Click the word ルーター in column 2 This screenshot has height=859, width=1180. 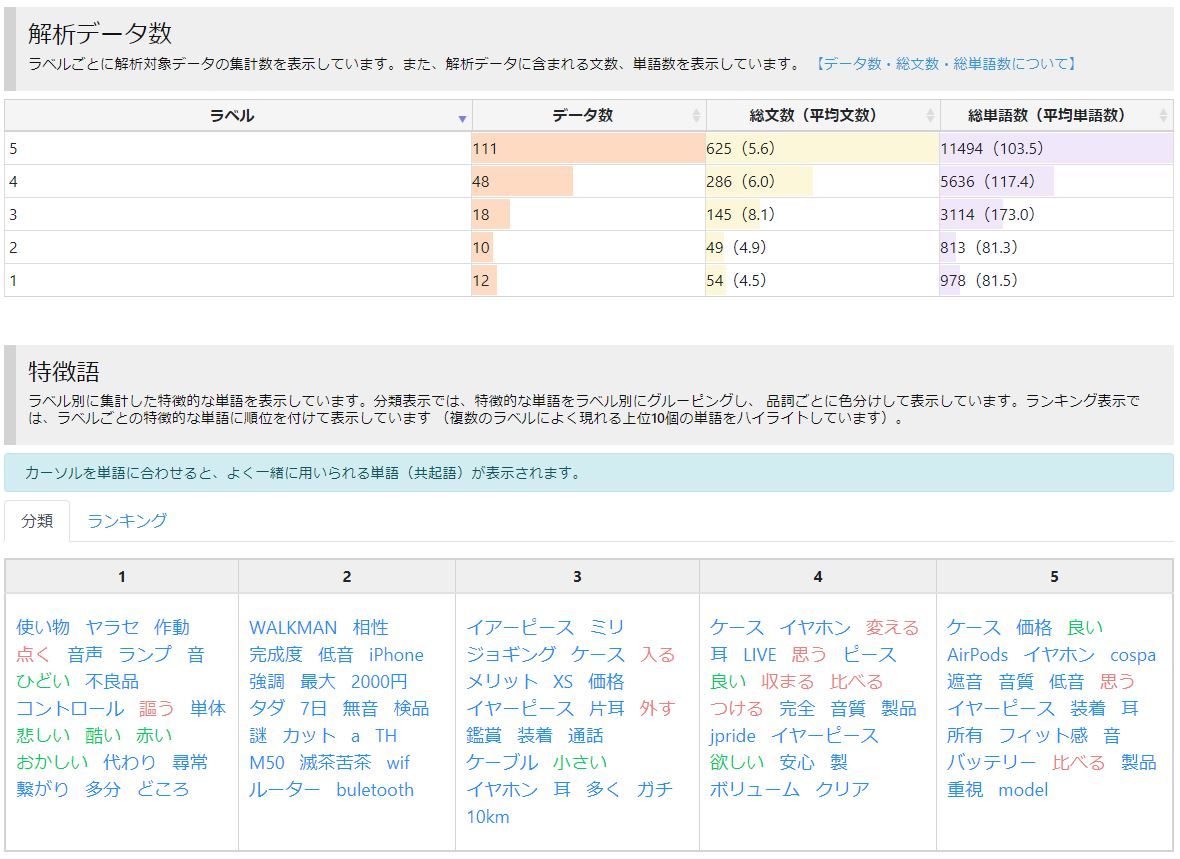(x=284, y=790)
